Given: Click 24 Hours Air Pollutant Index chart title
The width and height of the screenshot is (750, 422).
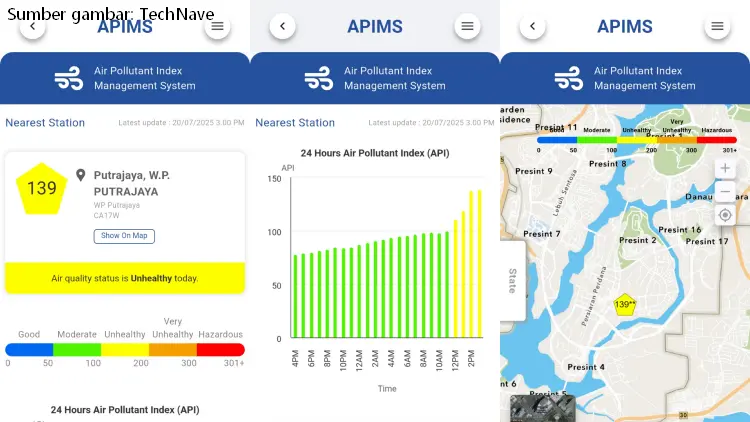Looking at the screenshot, I should pos(375,153).
